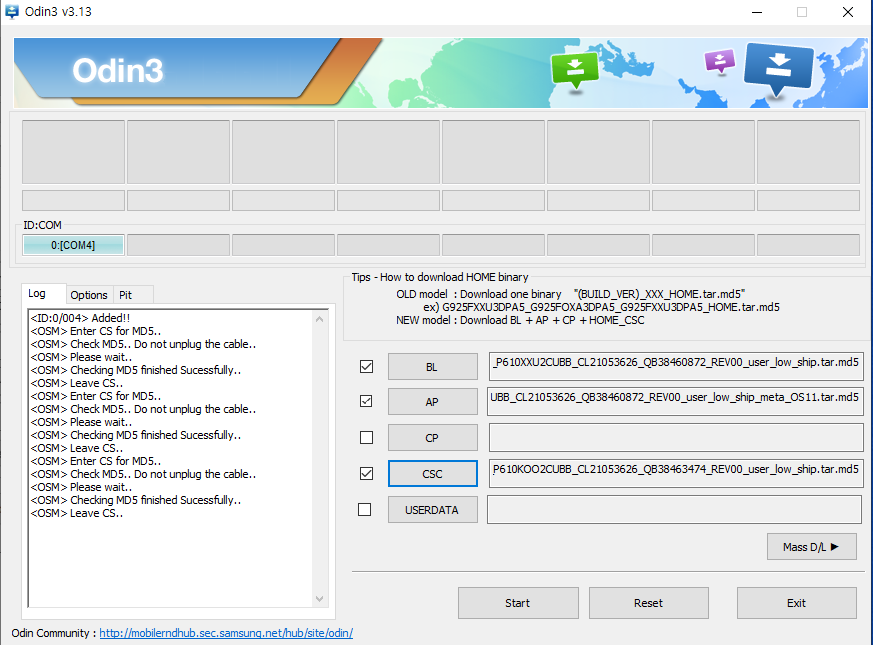Viewport: 873px width, 645px height.
Task: Click the Odin3 app icon in title bar
Action: 12,11
